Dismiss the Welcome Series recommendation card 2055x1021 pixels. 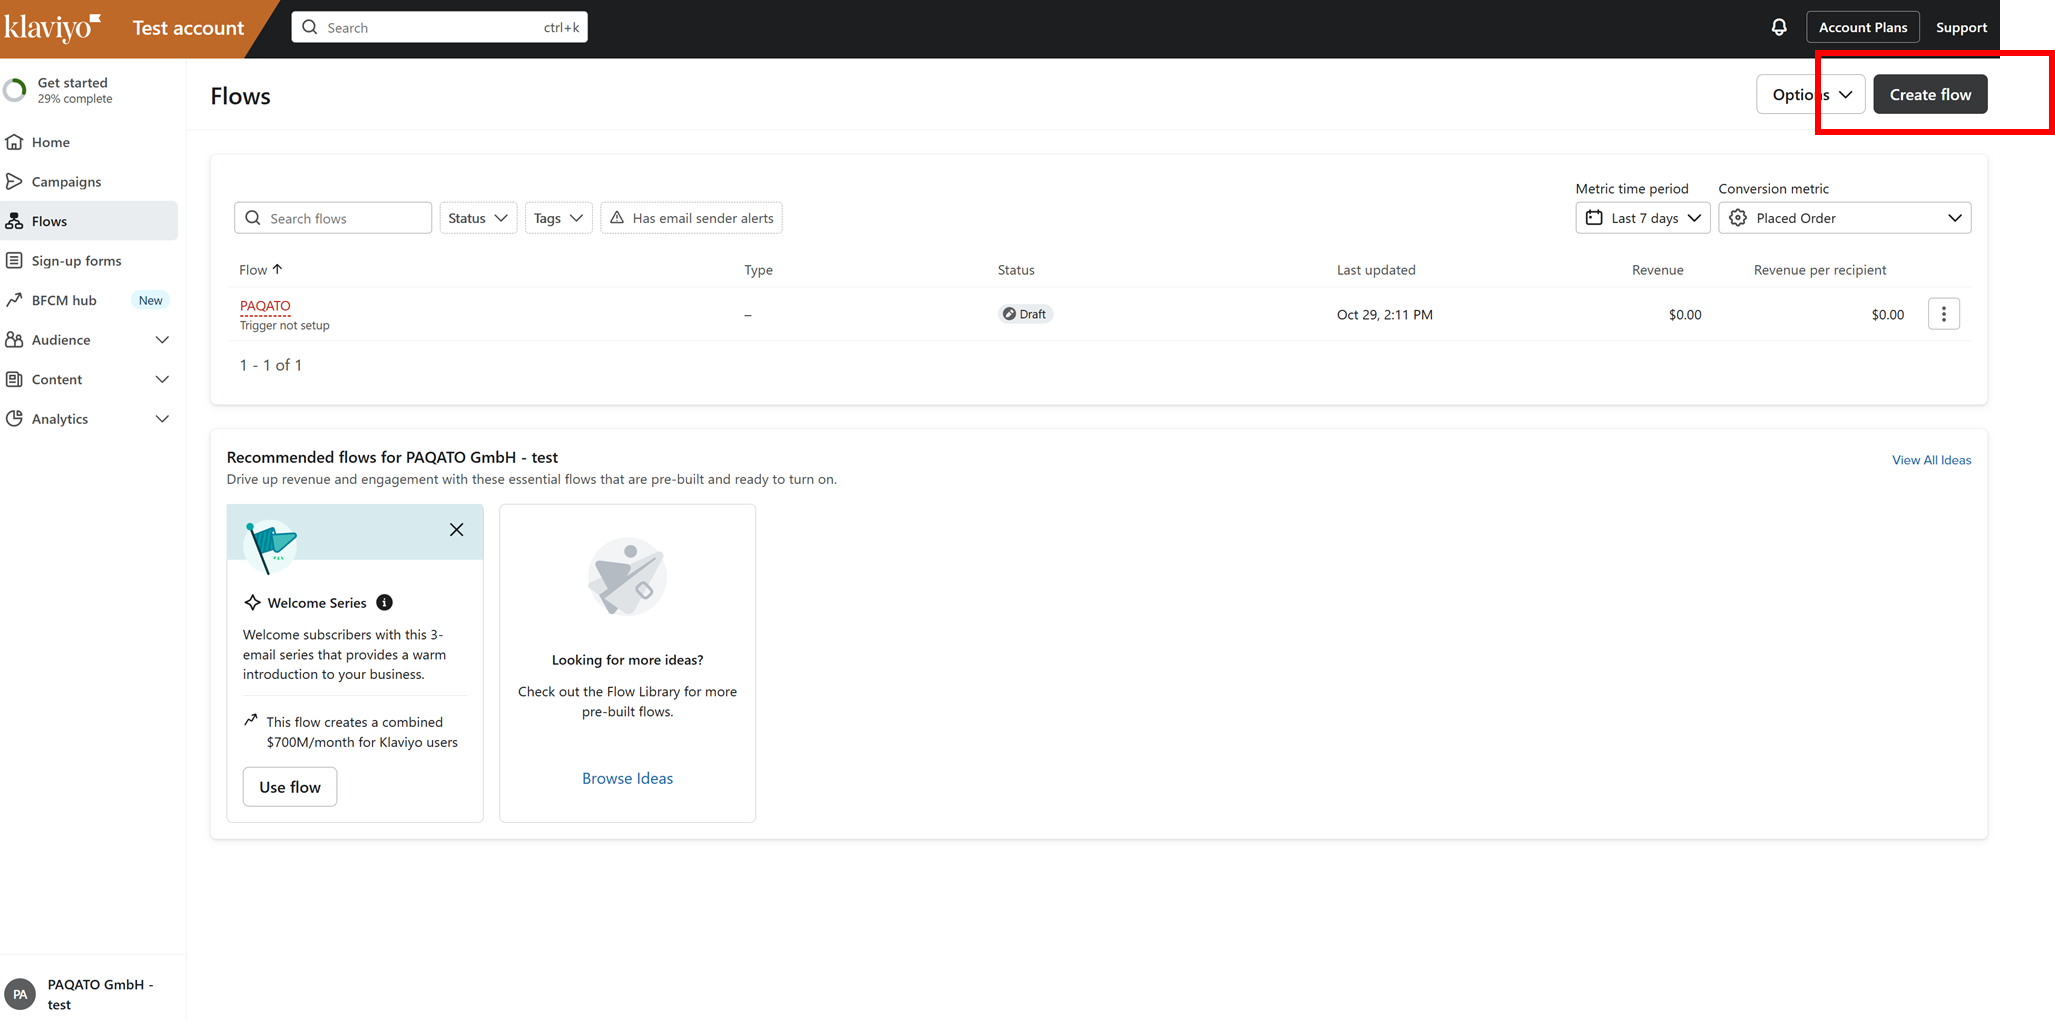click(456, 530)
